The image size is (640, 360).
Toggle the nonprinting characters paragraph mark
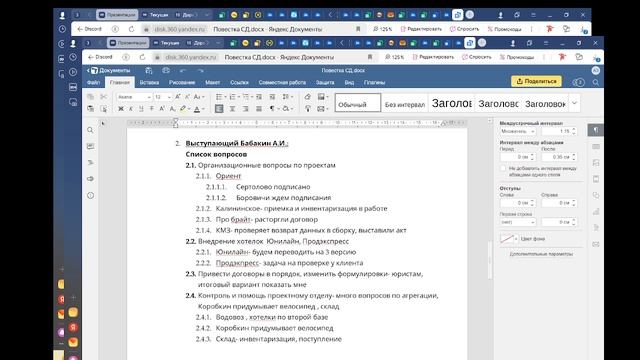tap(272, 109)
